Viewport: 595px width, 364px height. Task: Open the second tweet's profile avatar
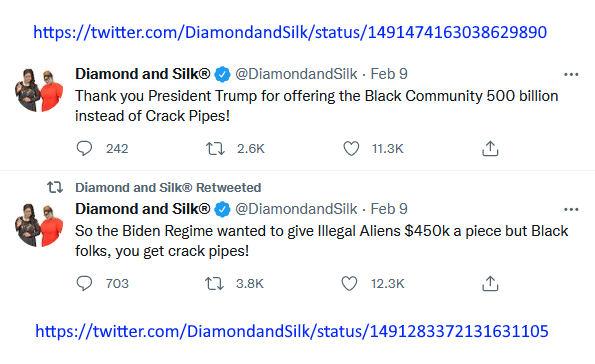pos(39,225)
